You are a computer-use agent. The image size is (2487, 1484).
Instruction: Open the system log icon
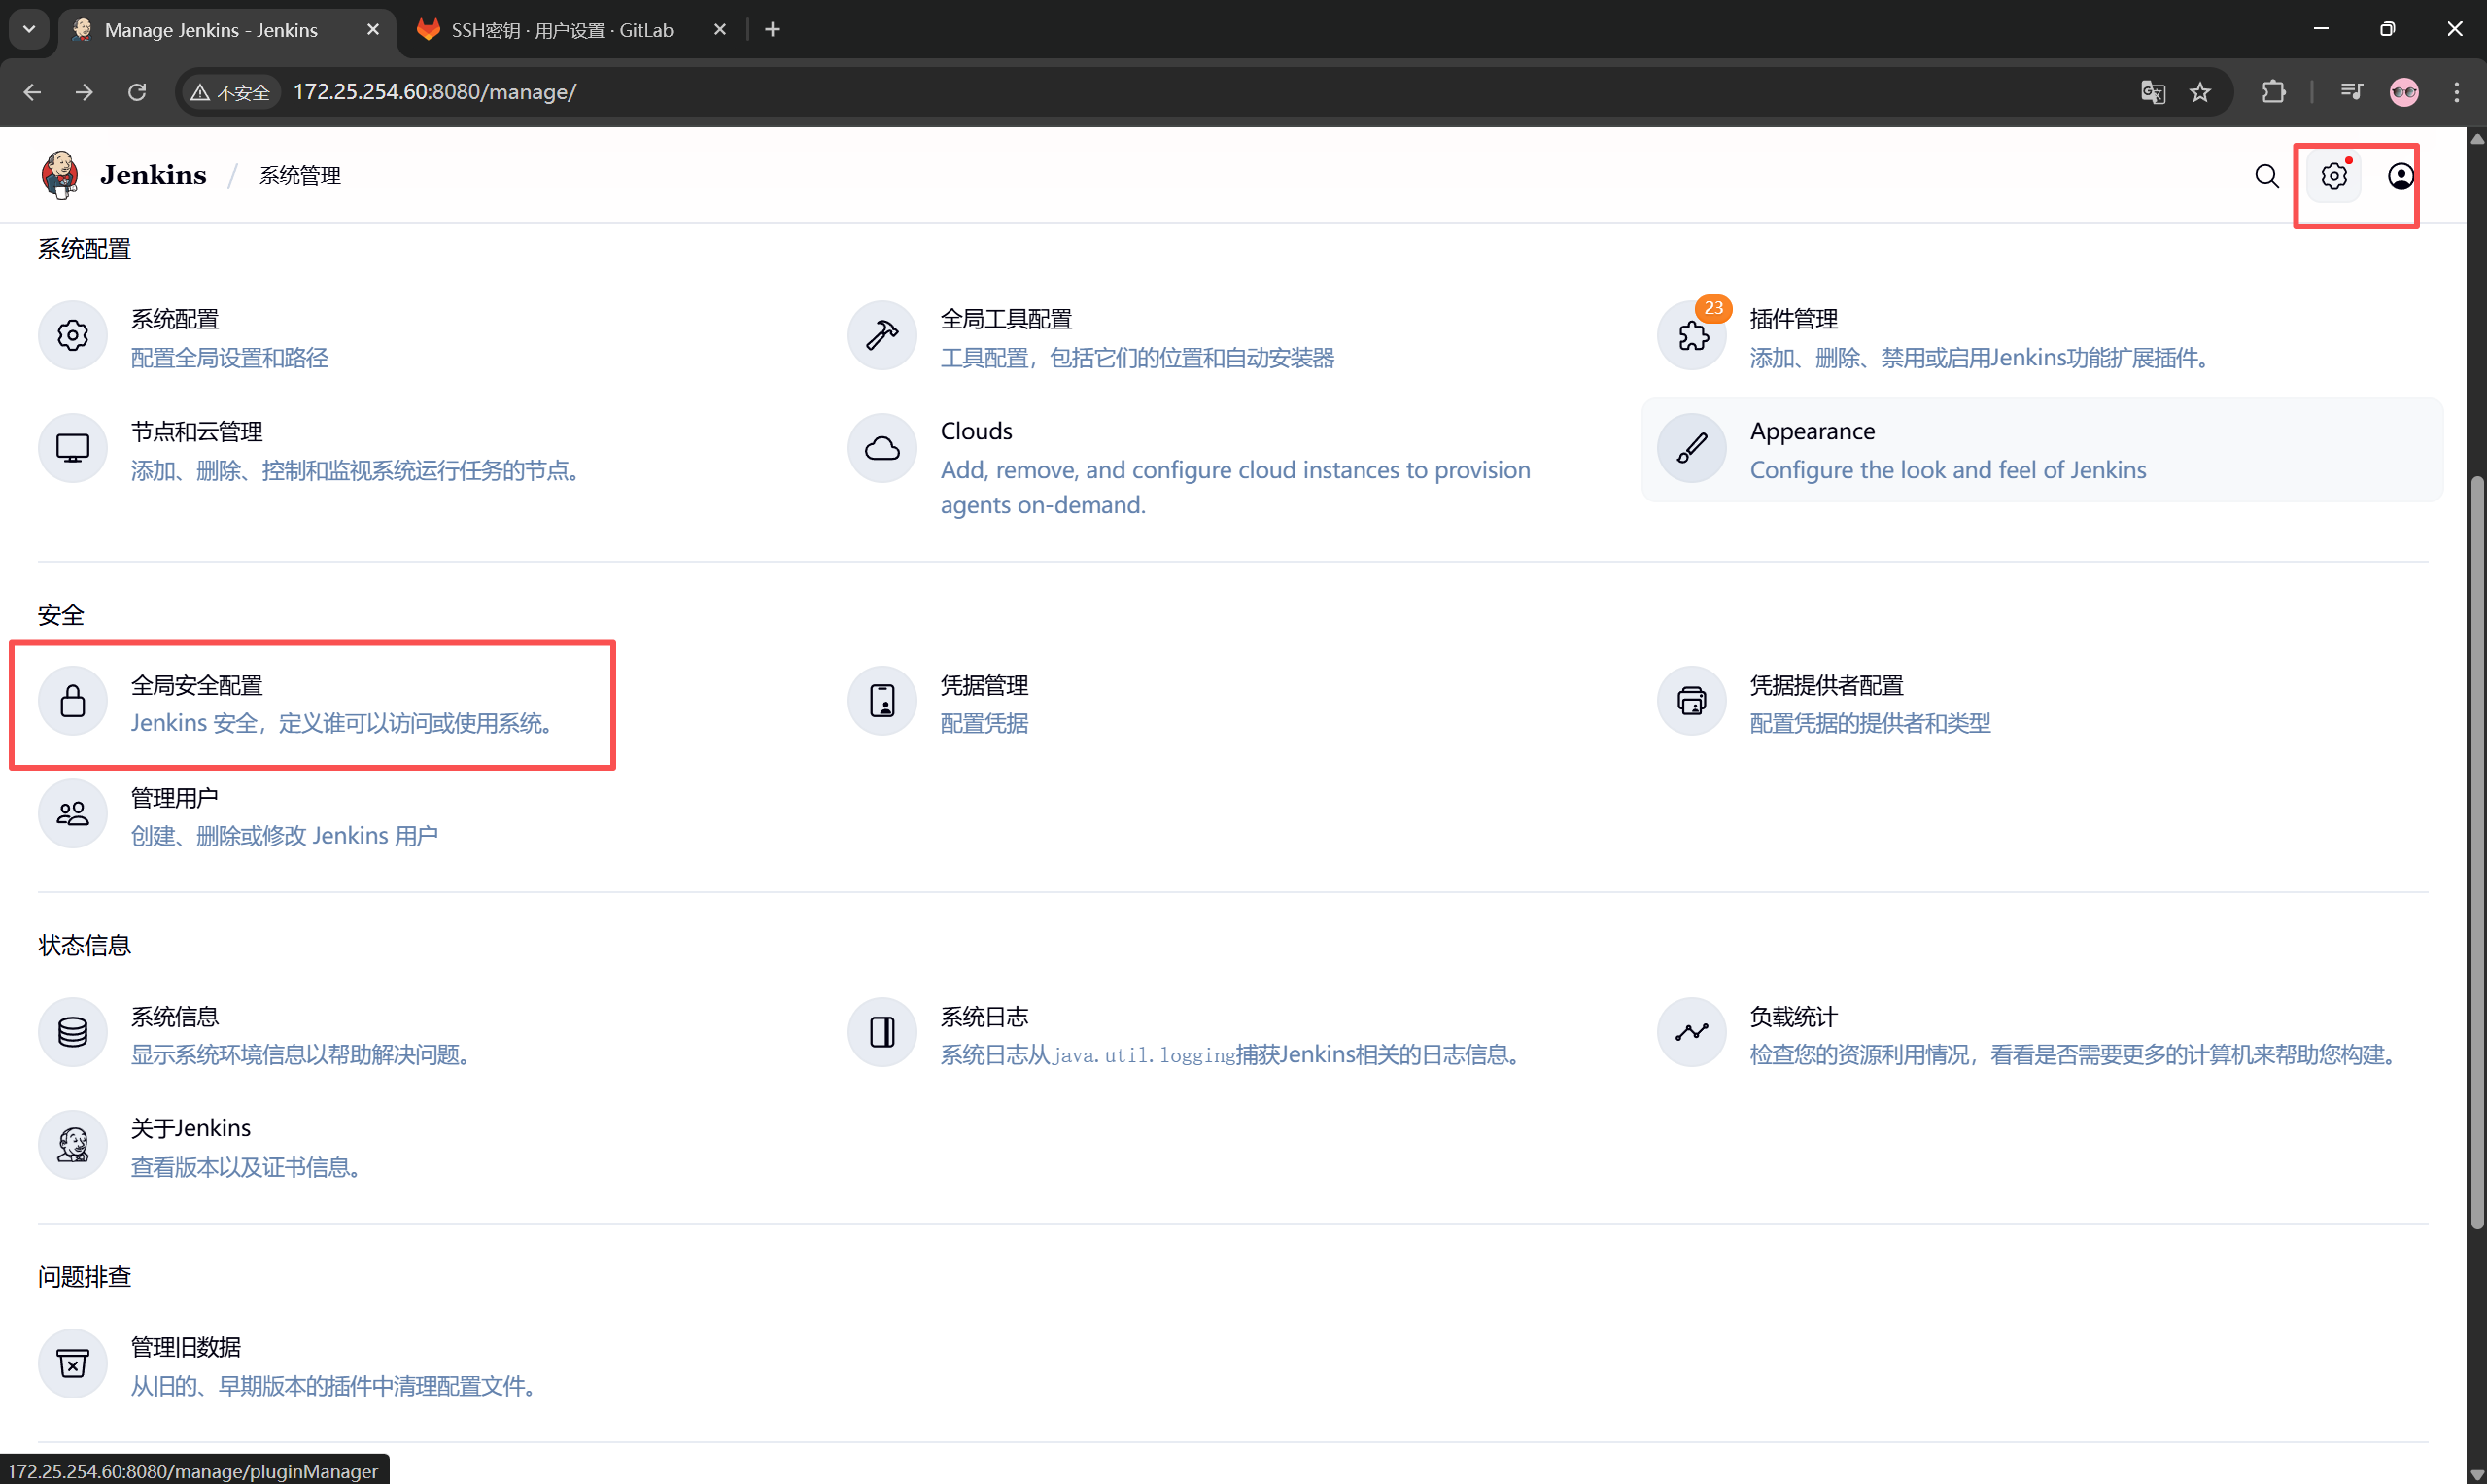point(882,1032)
